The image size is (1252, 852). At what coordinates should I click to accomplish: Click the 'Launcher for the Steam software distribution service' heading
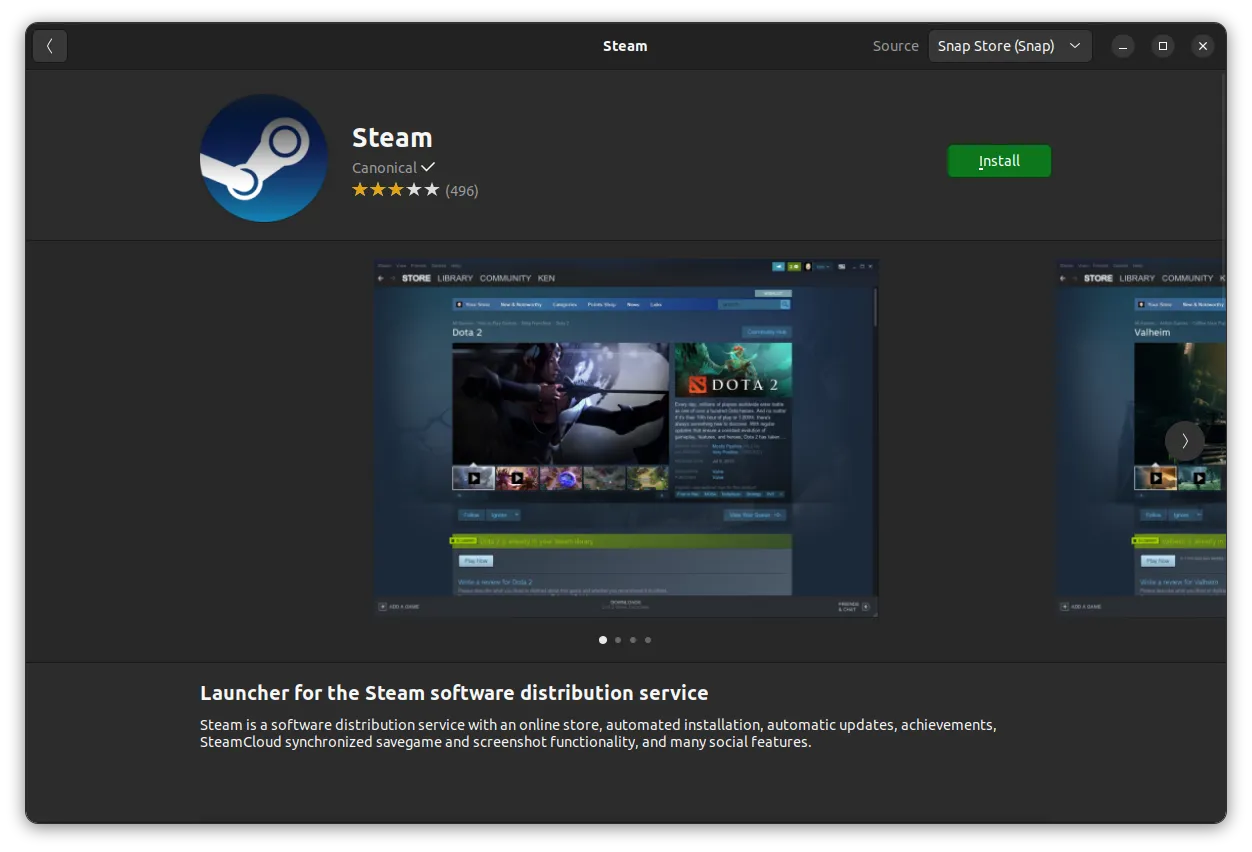click(454, 693)
